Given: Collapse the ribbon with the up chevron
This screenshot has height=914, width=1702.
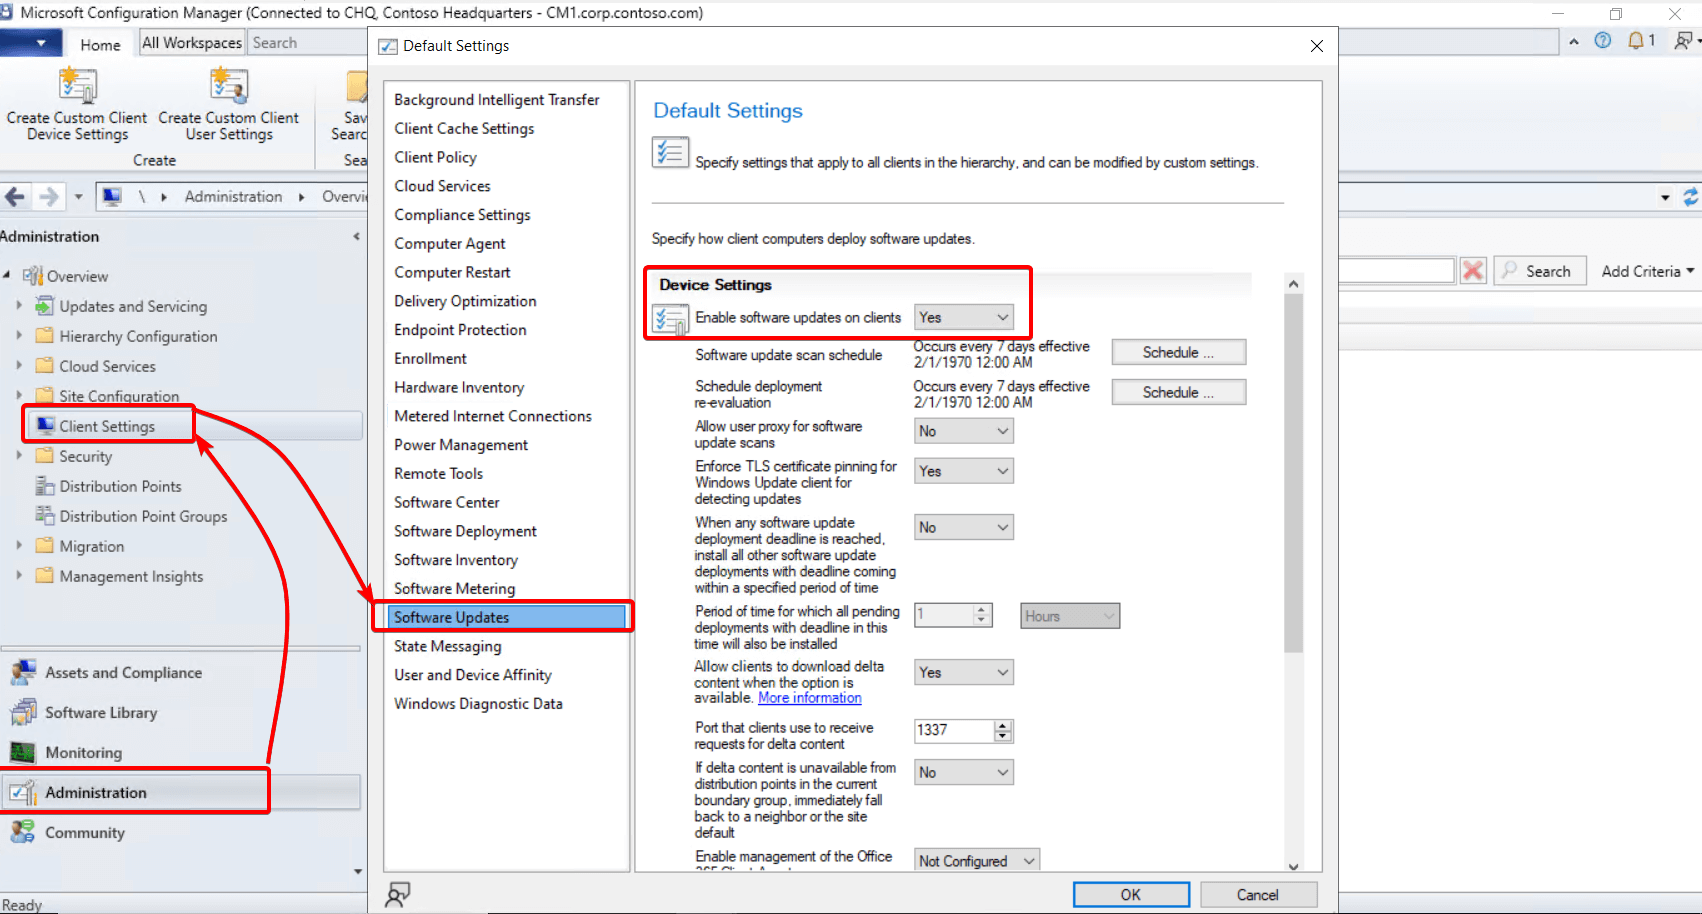Looking at the screenshot, I should [1574, 41].
